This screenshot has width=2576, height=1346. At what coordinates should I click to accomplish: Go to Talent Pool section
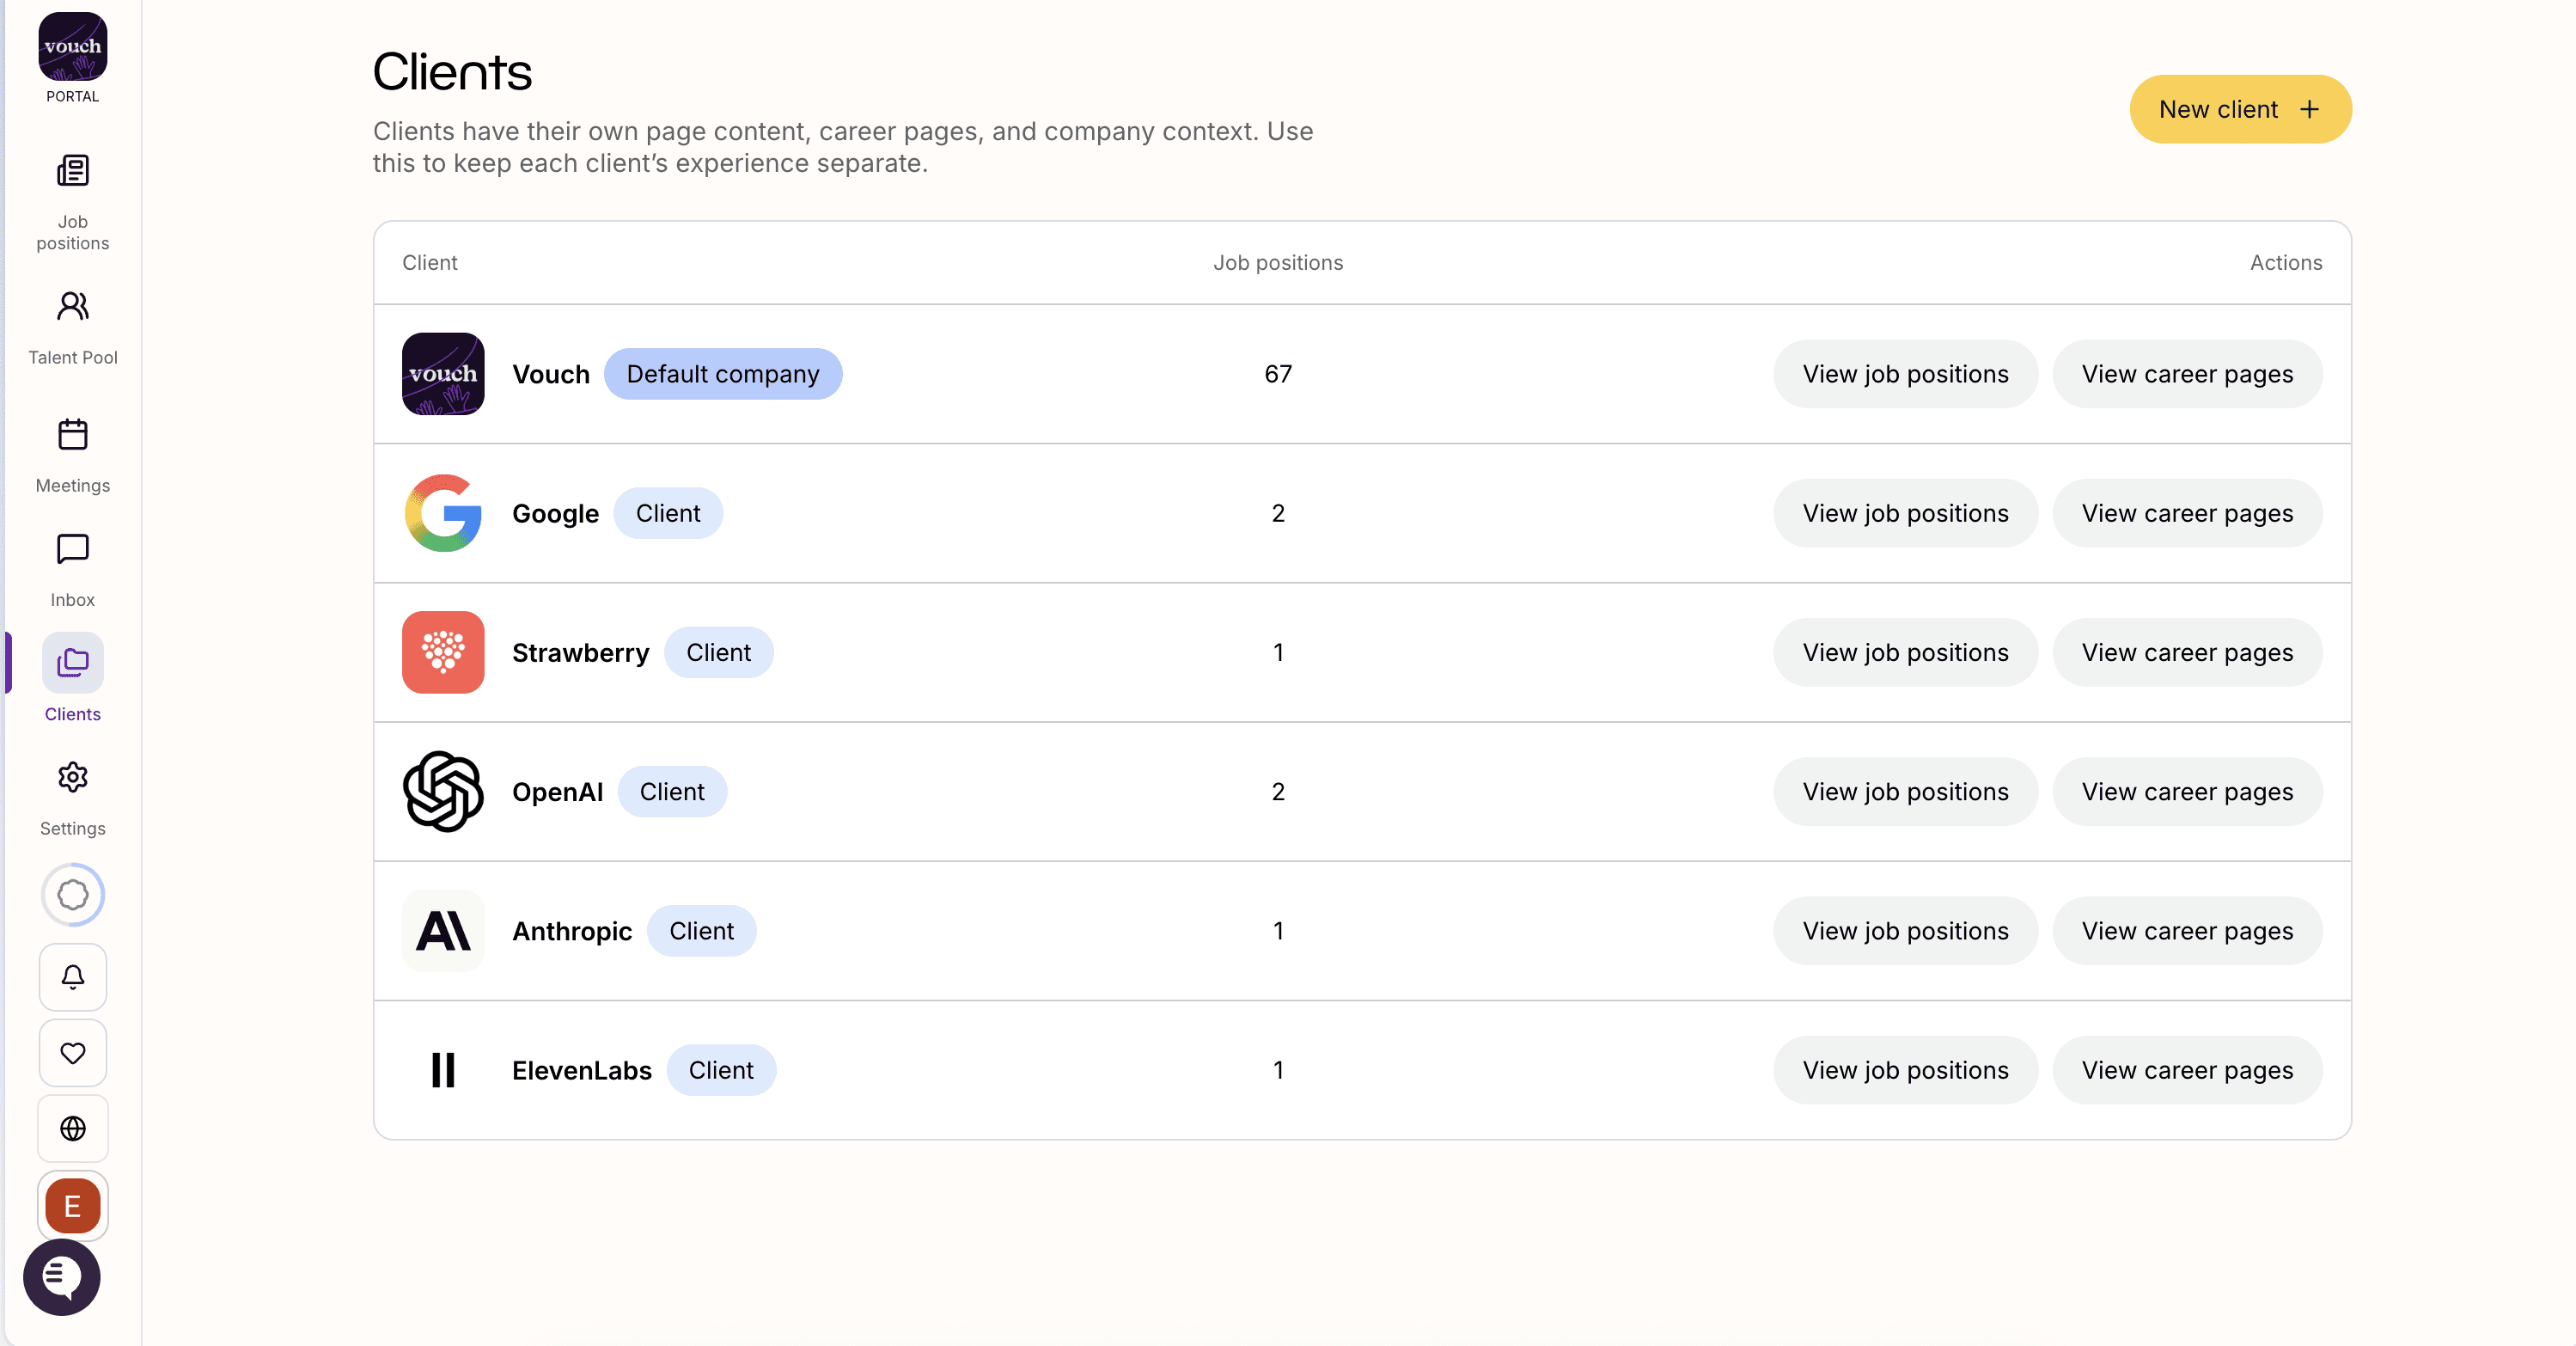point(72,327)
